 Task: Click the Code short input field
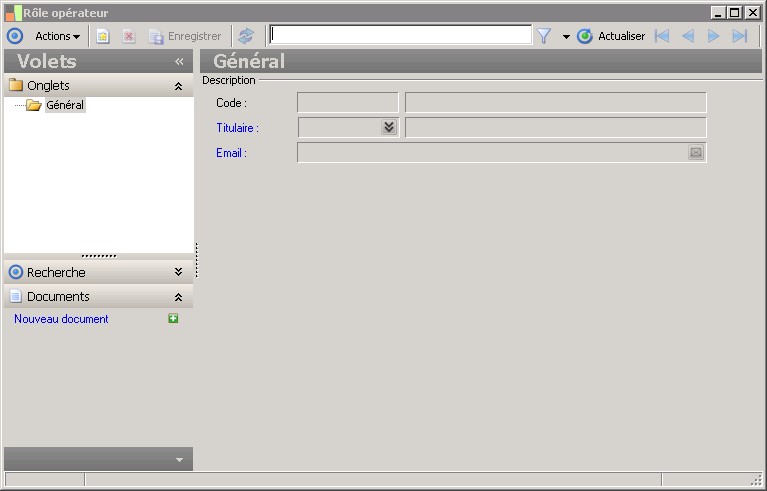tap(348, 103)
